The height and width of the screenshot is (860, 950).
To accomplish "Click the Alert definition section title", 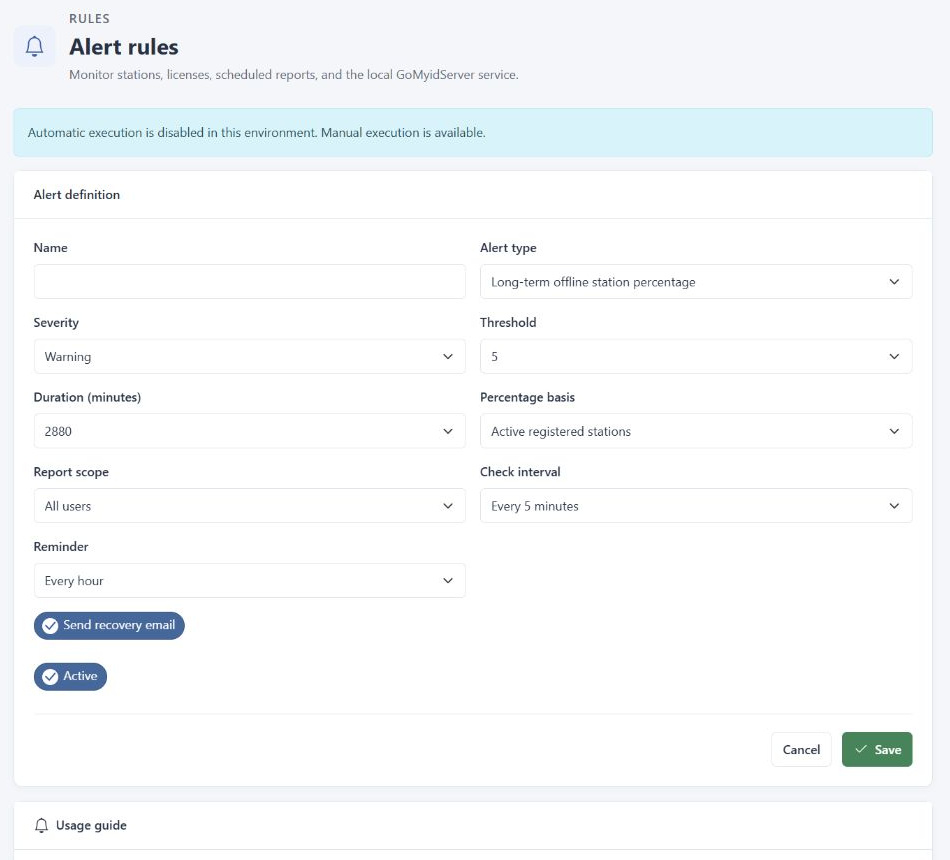I will click(77, 195).
